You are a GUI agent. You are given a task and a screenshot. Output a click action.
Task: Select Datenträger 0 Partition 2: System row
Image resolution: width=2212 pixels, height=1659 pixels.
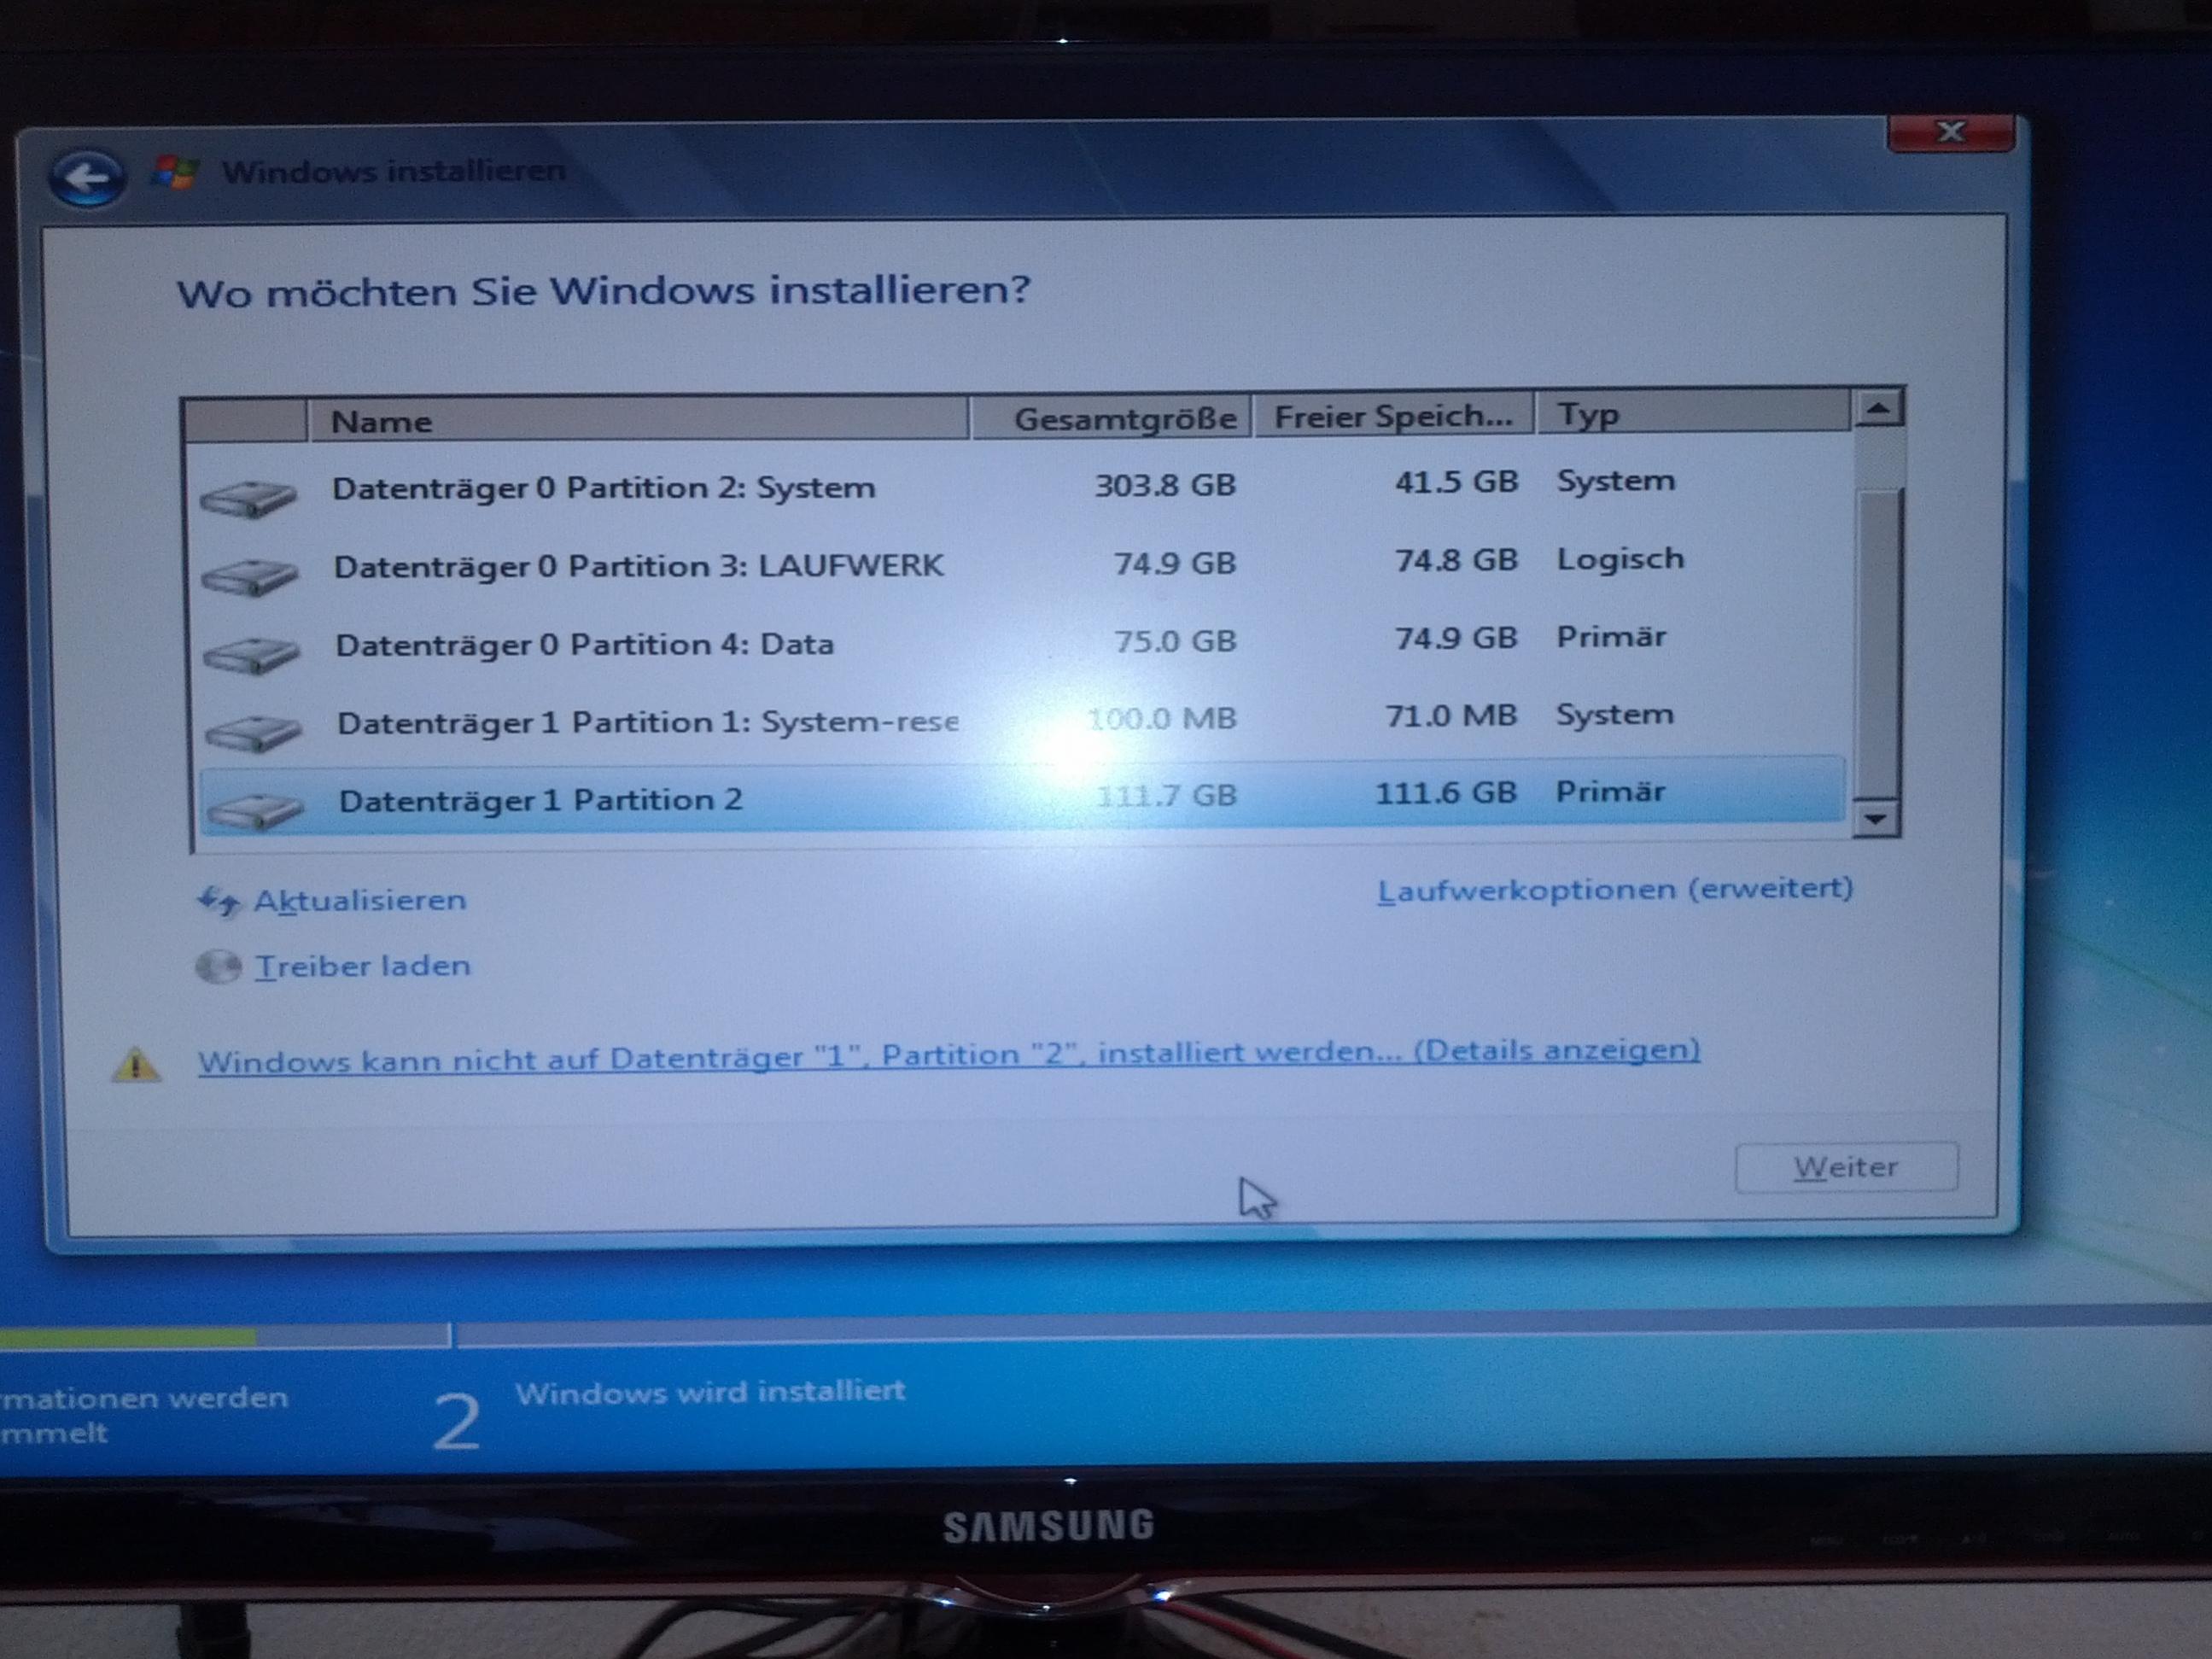[604, 488]
